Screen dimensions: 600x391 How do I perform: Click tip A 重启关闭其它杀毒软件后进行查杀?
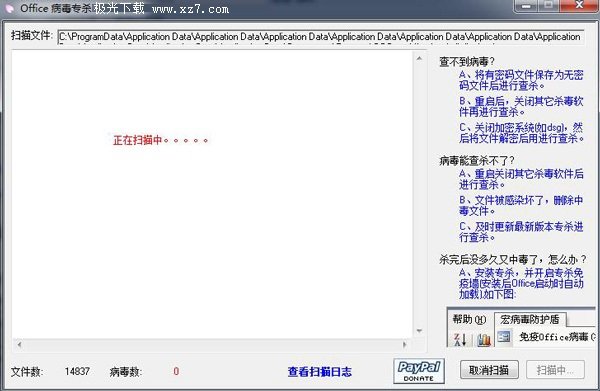(x=521, y=179)
